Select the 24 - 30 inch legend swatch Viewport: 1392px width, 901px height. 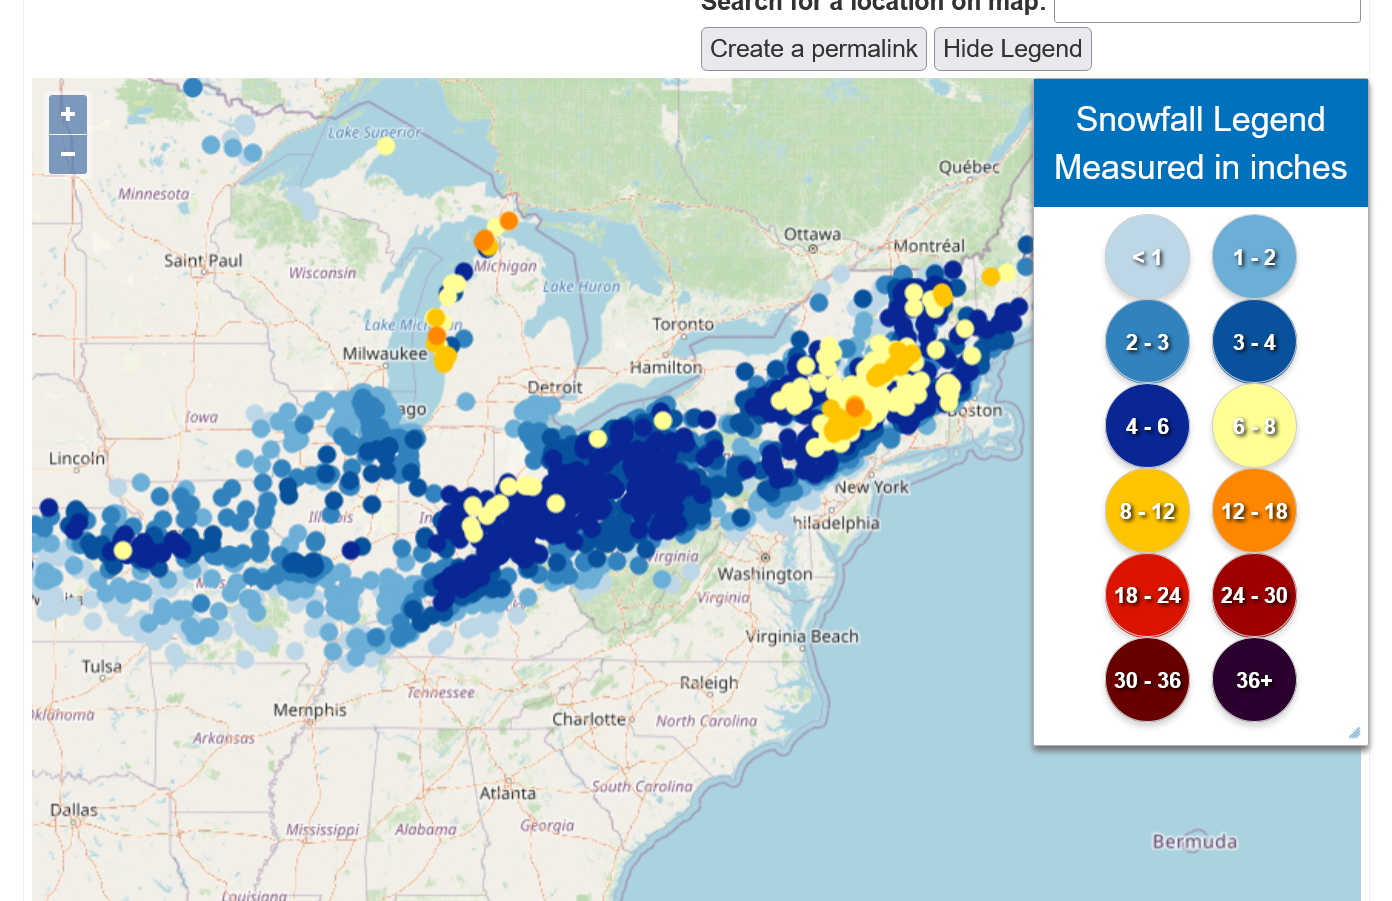coord(1254,595)
